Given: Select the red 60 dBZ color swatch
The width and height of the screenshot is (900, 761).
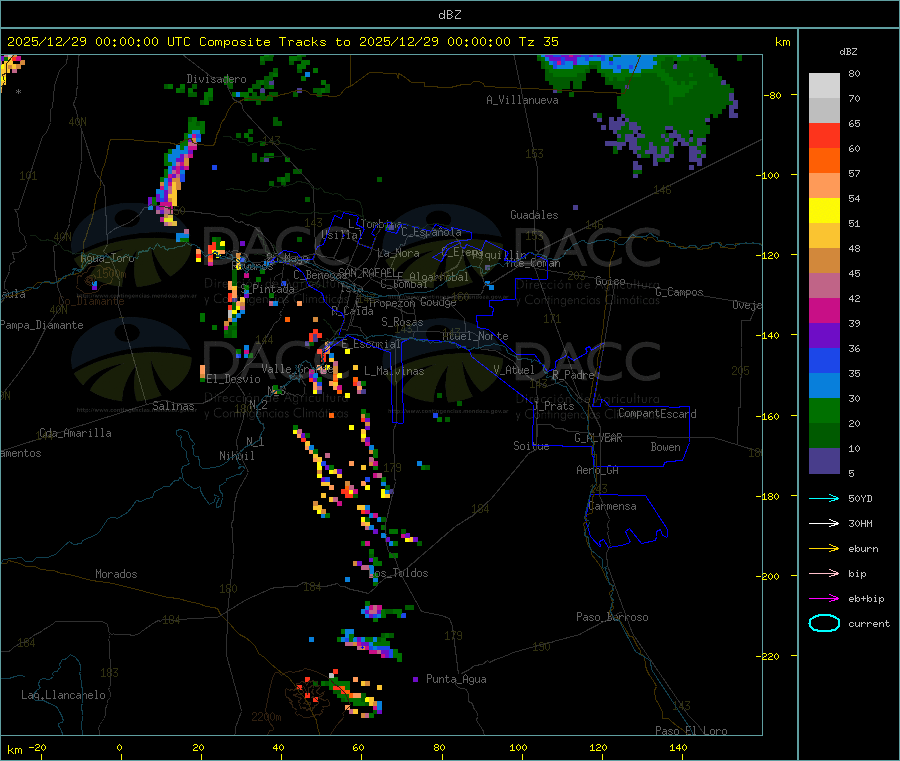Looking at the screenshot, I should [824, 135].
